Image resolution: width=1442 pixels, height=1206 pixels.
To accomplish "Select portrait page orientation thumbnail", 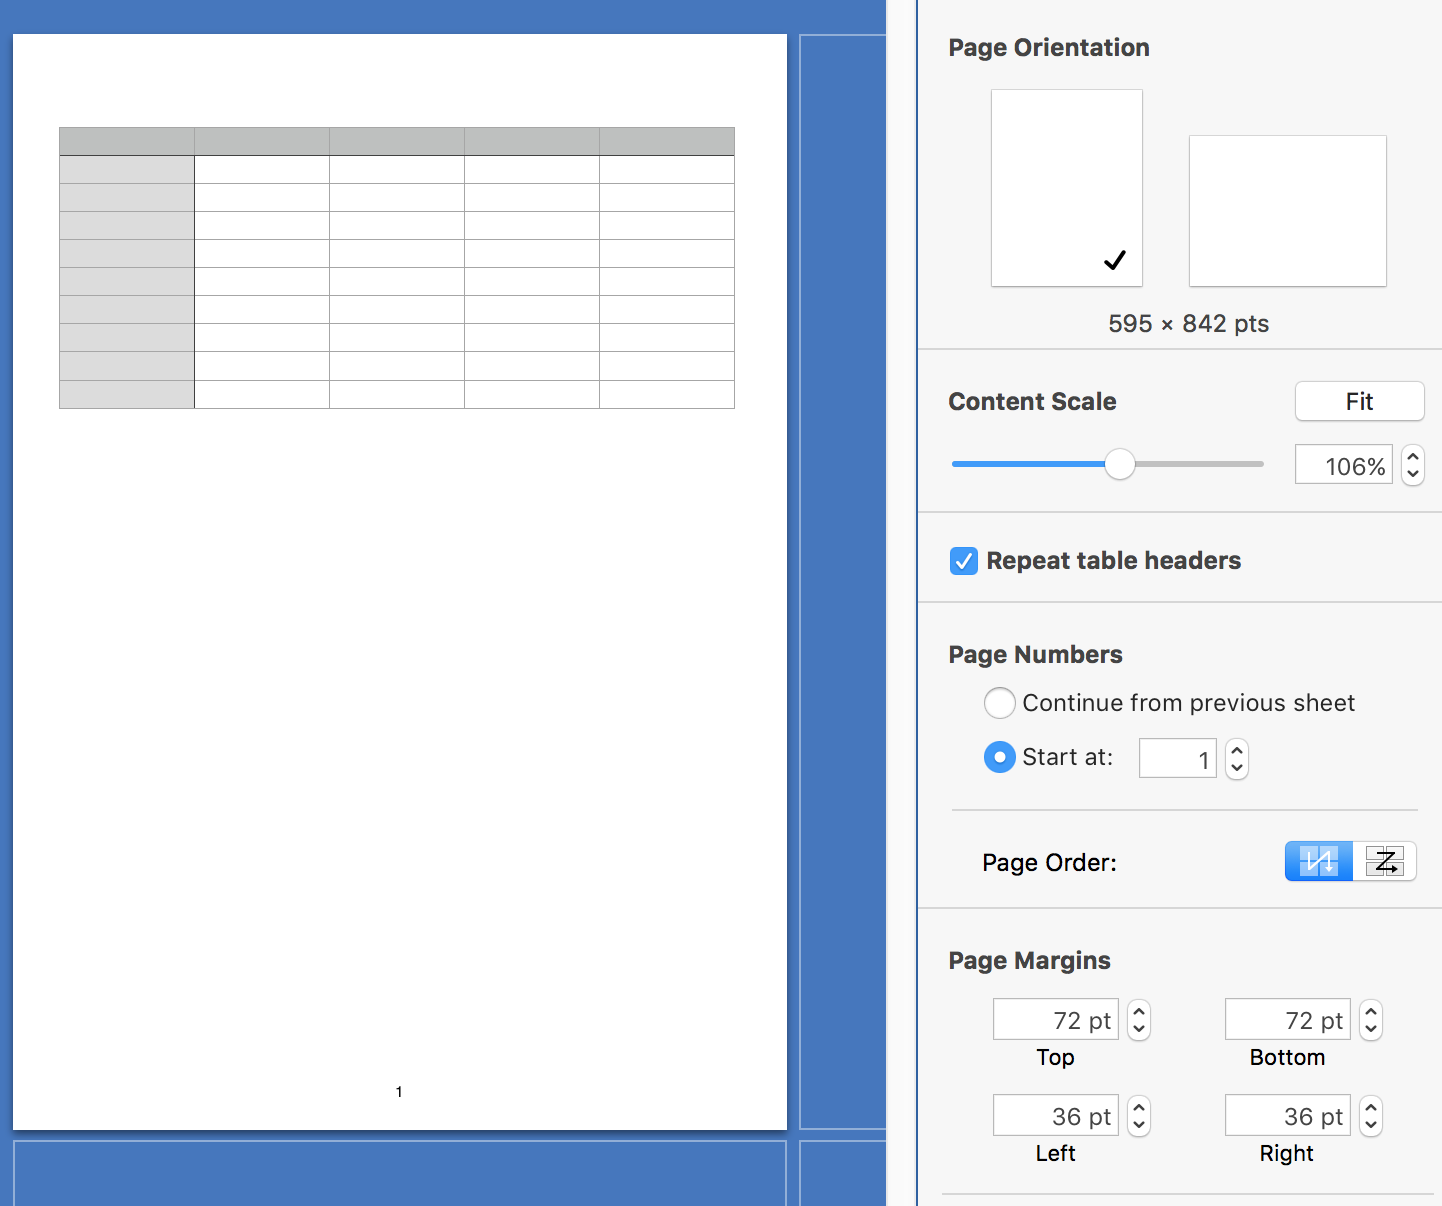I will (x=1067, y=188).
